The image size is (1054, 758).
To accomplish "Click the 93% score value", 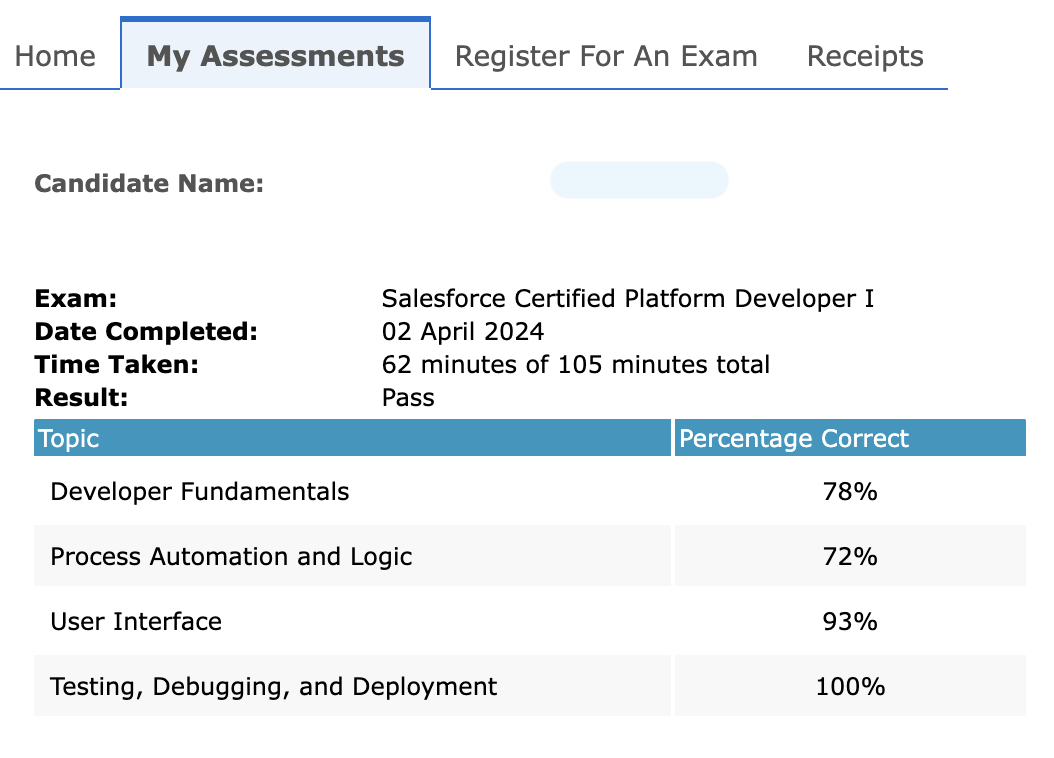I will pos(850,622).
